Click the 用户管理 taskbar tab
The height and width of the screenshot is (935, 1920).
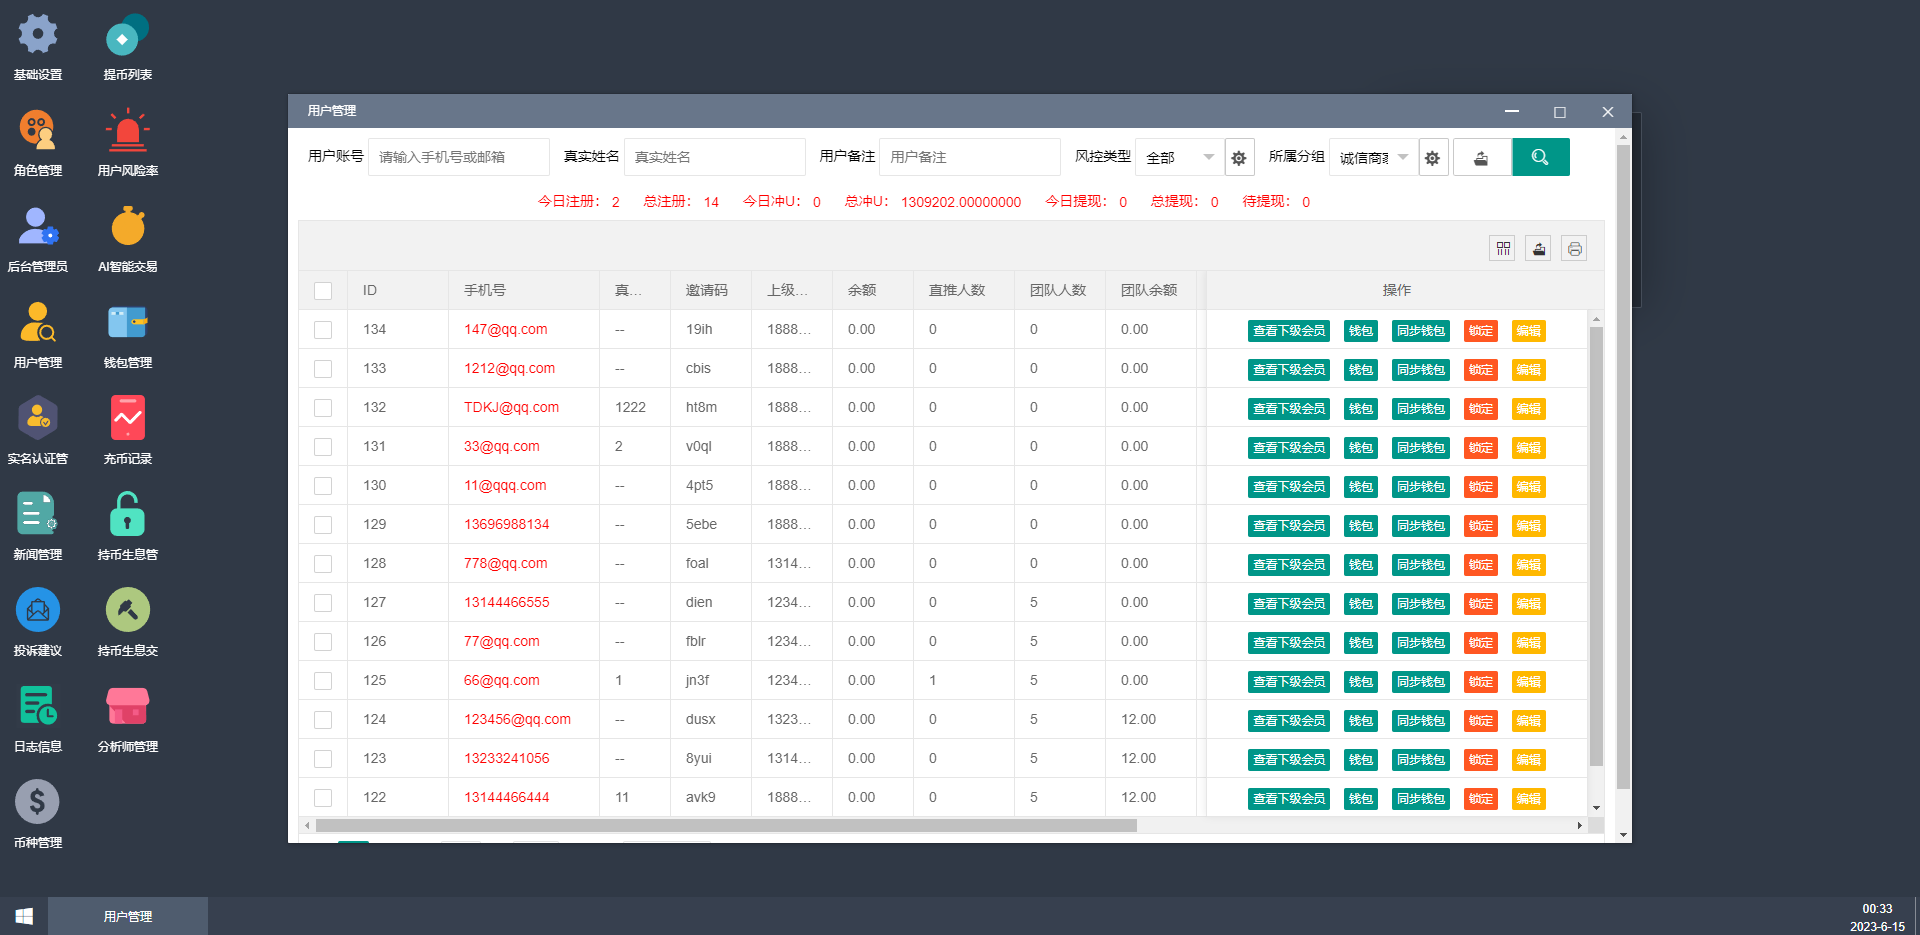click(x=128, y=916)
